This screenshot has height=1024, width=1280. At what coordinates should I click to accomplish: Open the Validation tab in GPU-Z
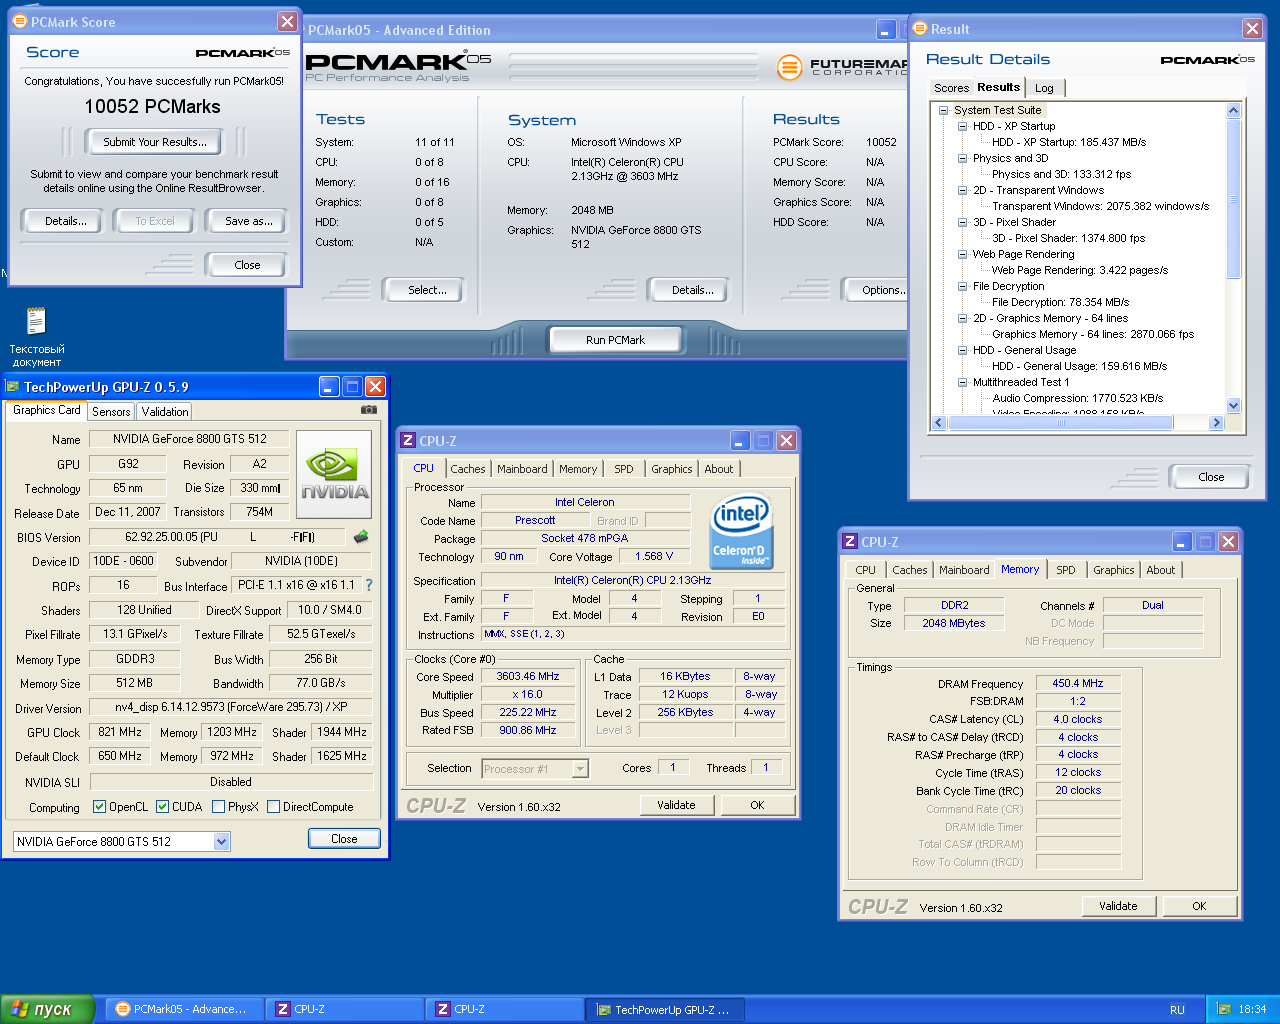click(165, 412)
